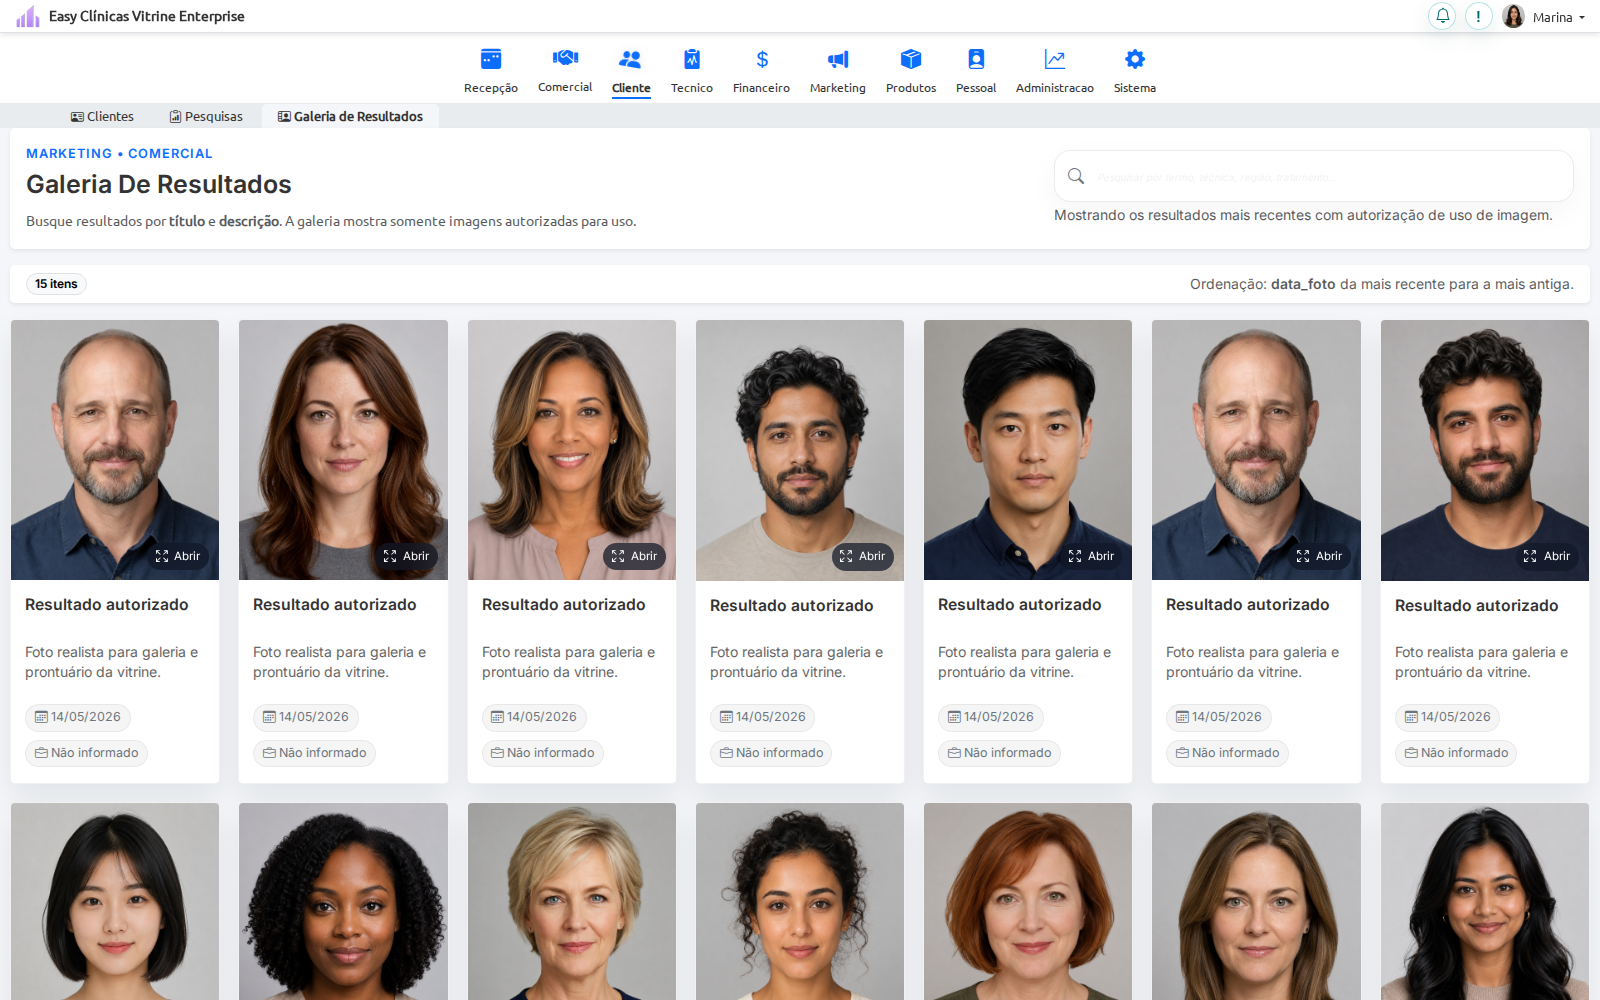
Task: Click the MARKETING • COMERCIAL breadcrumb label
Action: pyautogui.click(x=119, y=153)
